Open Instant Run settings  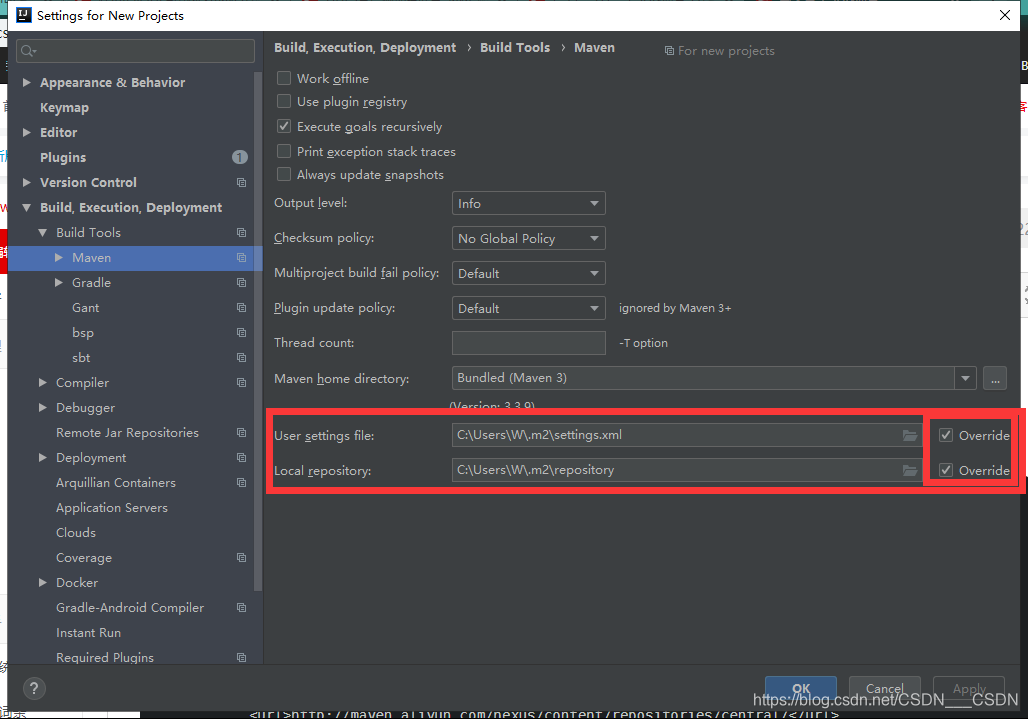[89, 632]
